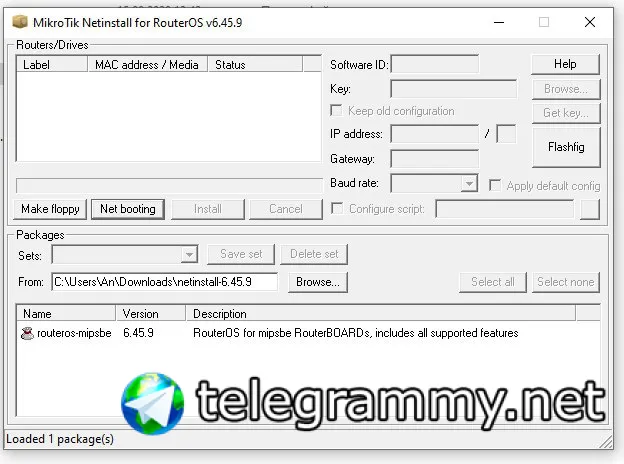Click the Gateway input field

point(435,159)
